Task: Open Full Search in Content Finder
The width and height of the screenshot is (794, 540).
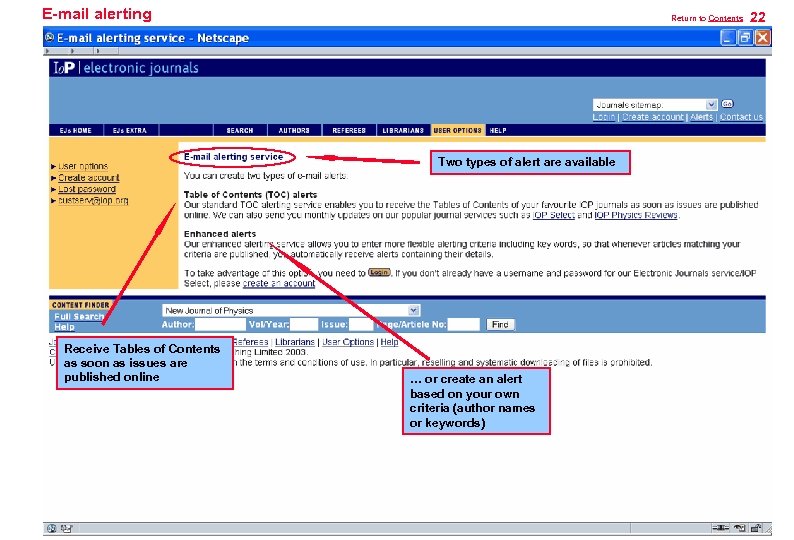Action: tap(79, 316)
